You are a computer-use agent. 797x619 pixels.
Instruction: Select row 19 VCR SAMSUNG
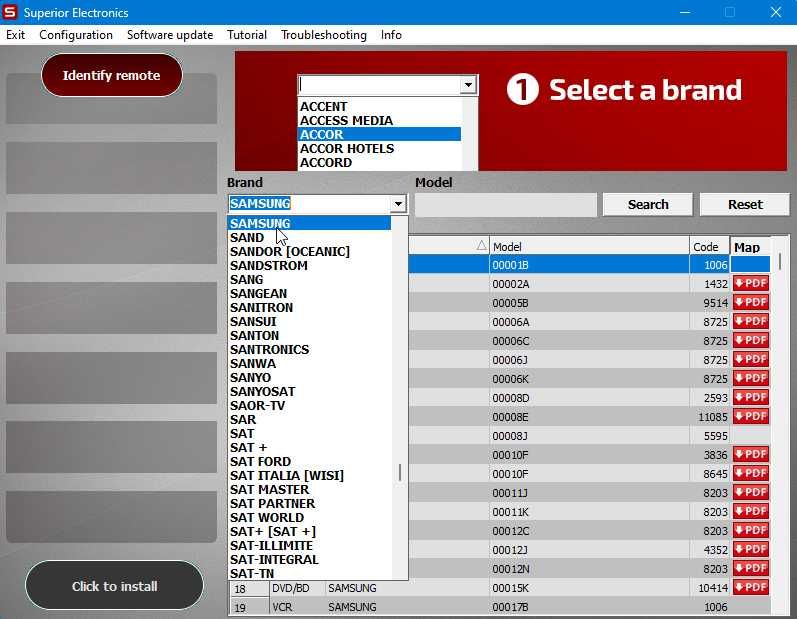(x=501, y=607)
